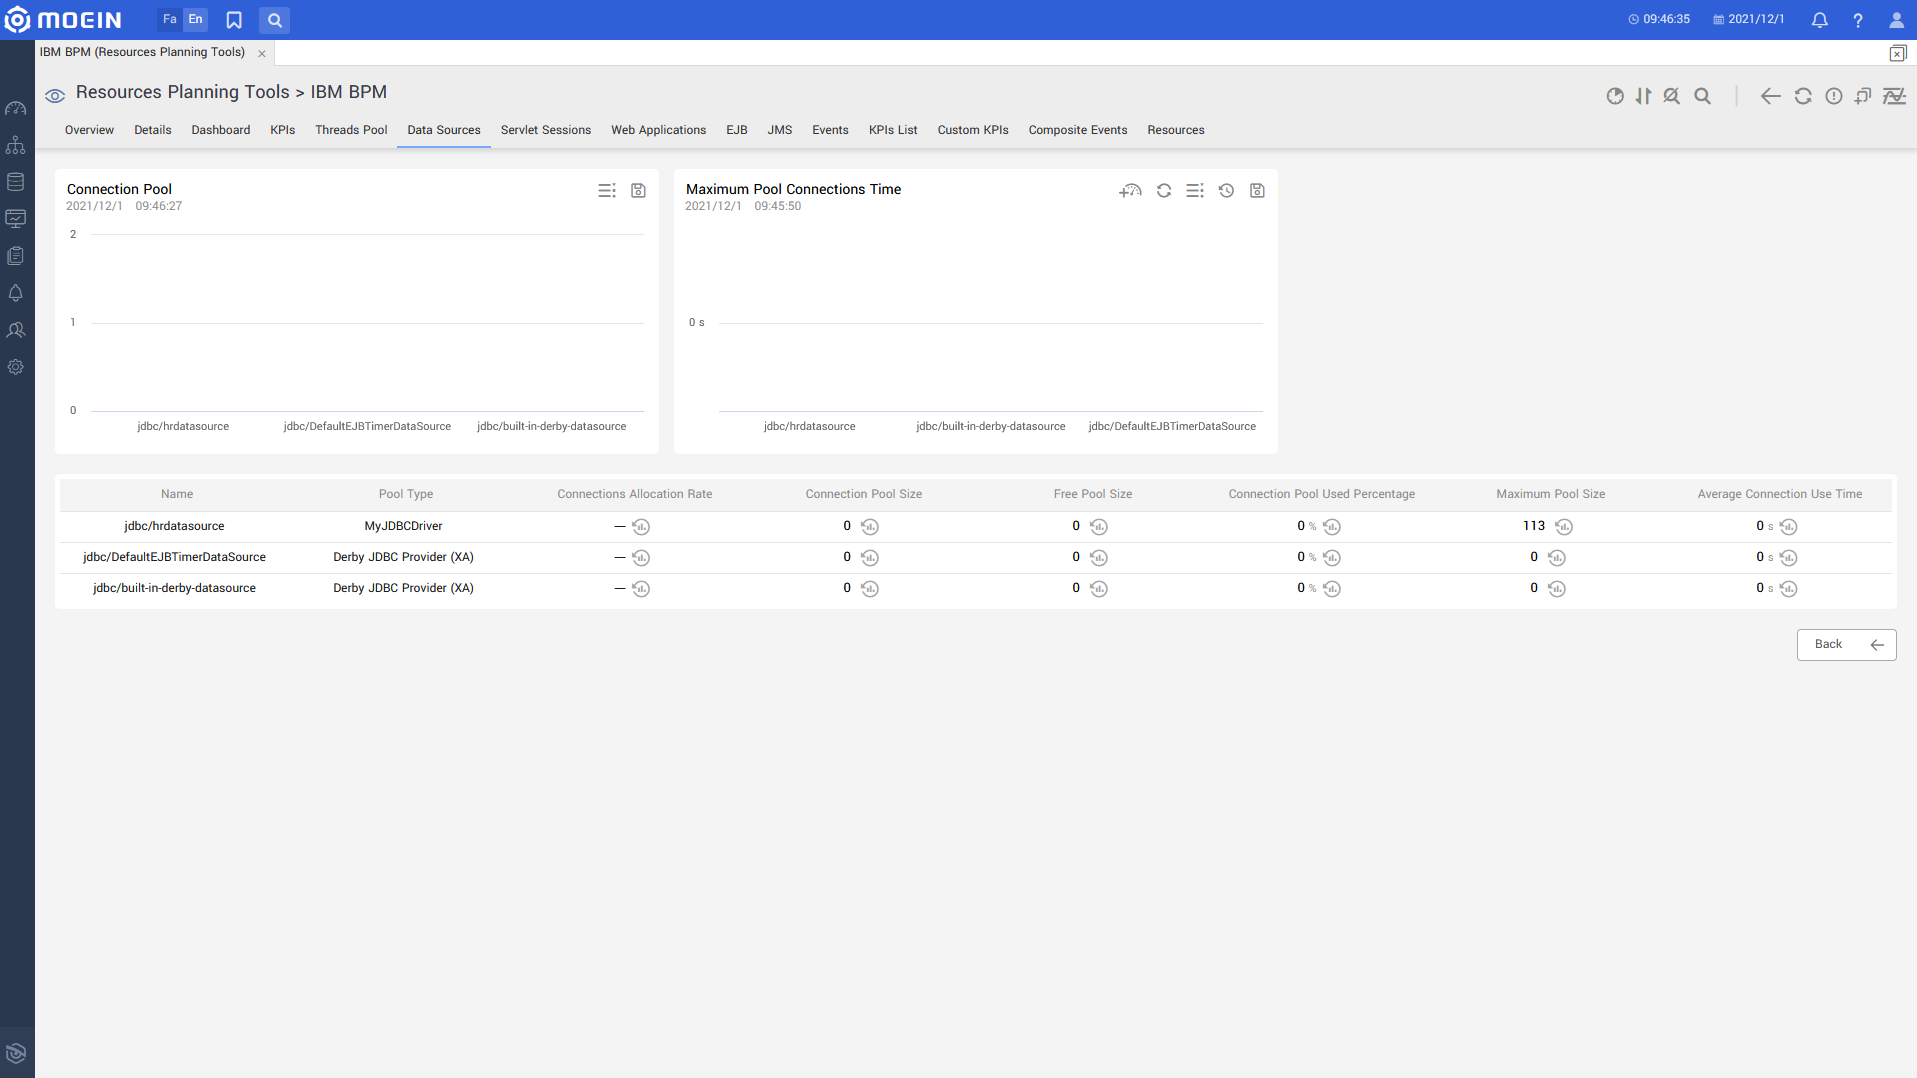
Task: Open sidebar settings gear icon
Action: point(16,367)
